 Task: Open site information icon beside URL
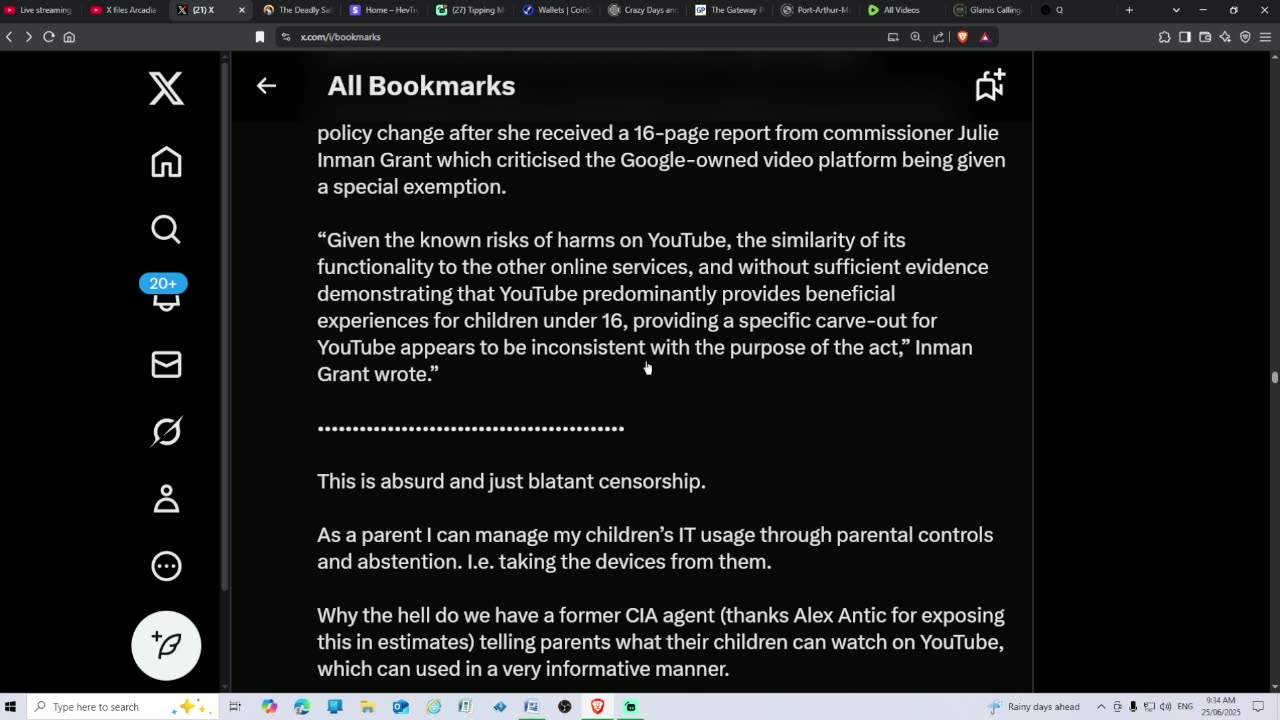[286, 37]
